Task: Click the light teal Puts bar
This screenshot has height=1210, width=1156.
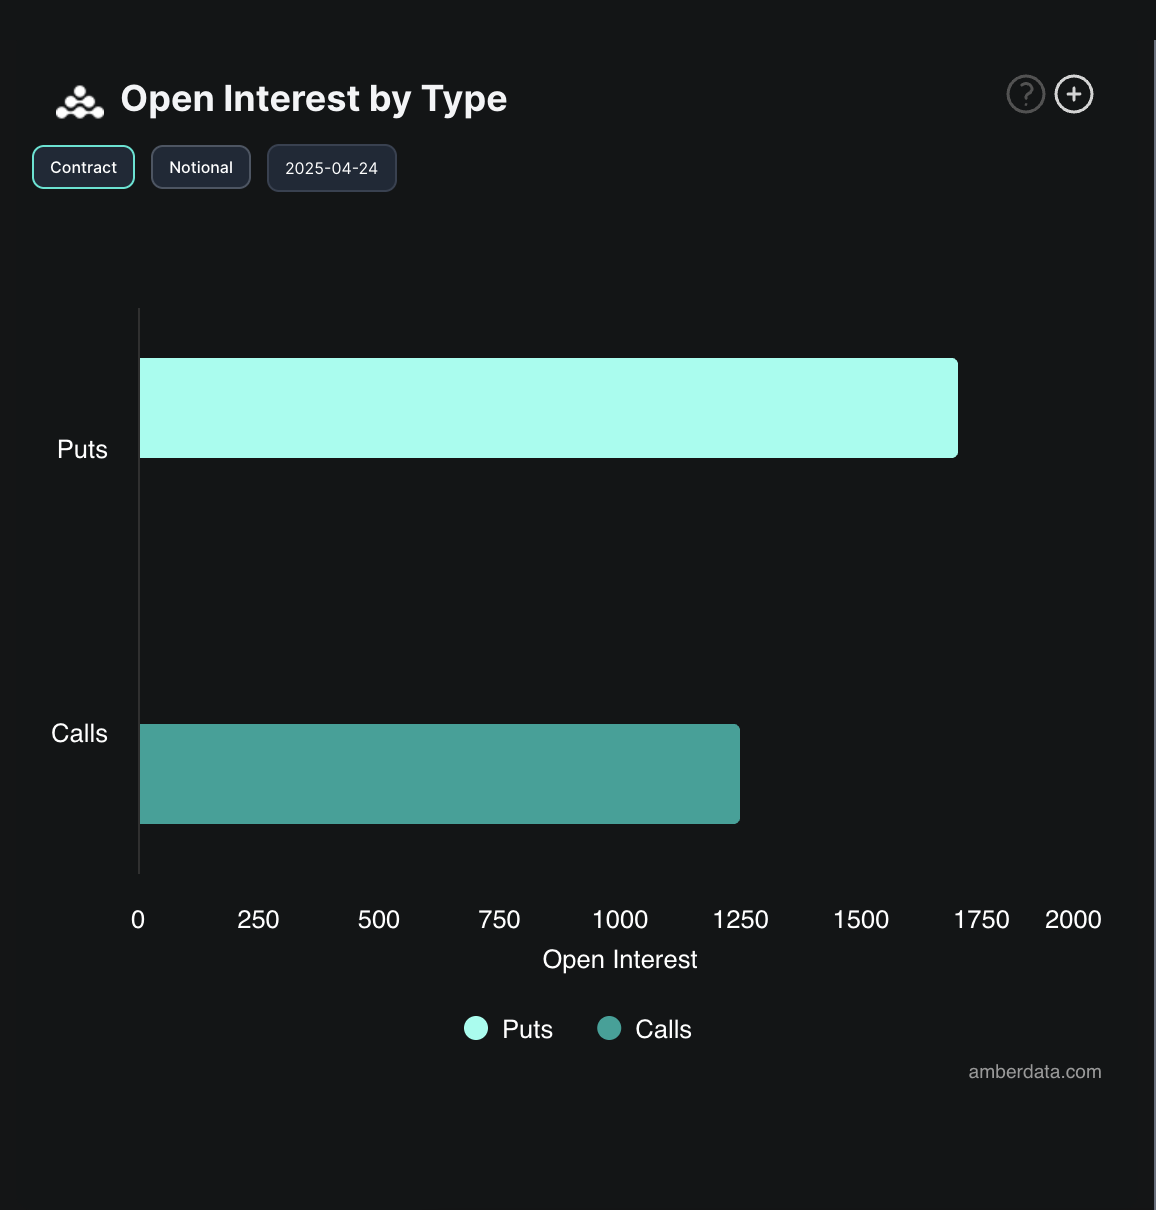Action: coord(548,407)
